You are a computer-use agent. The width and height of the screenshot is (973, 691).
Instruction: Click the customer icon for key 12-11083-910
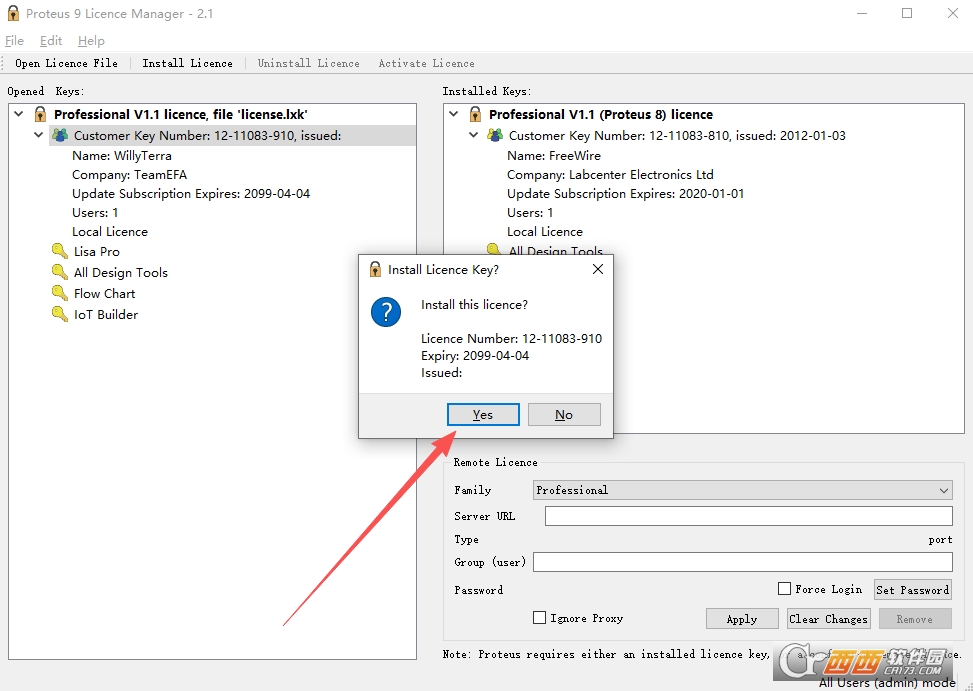click(60, 135)
